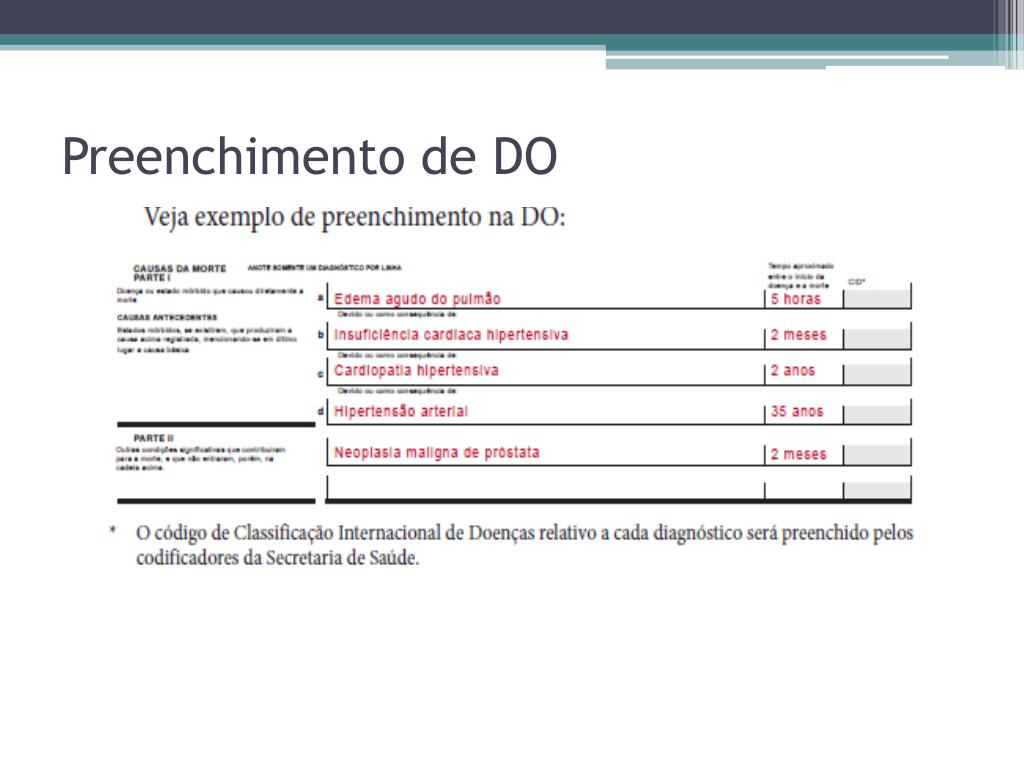Click the "CAUSAS ANTECEDENTES" label

coord(167,317)
